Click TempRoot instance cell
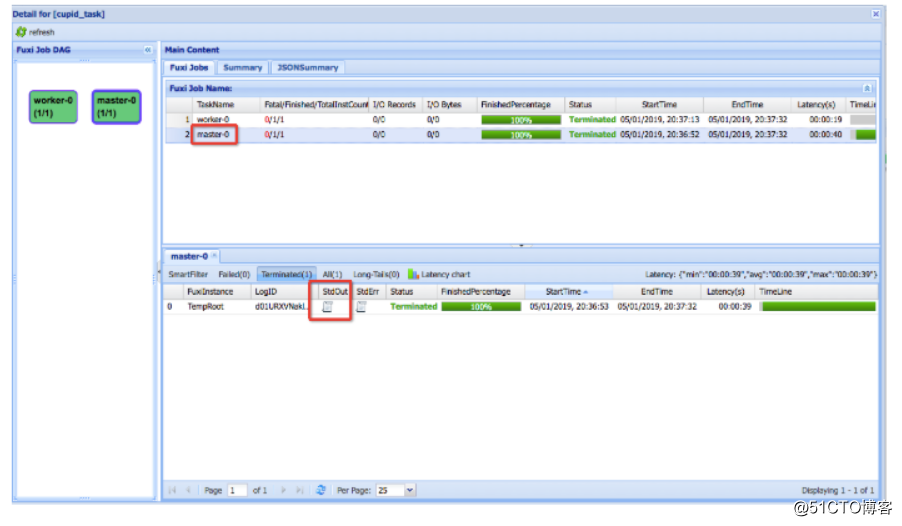The image size is (902, 526). click(x=205, y=307)
